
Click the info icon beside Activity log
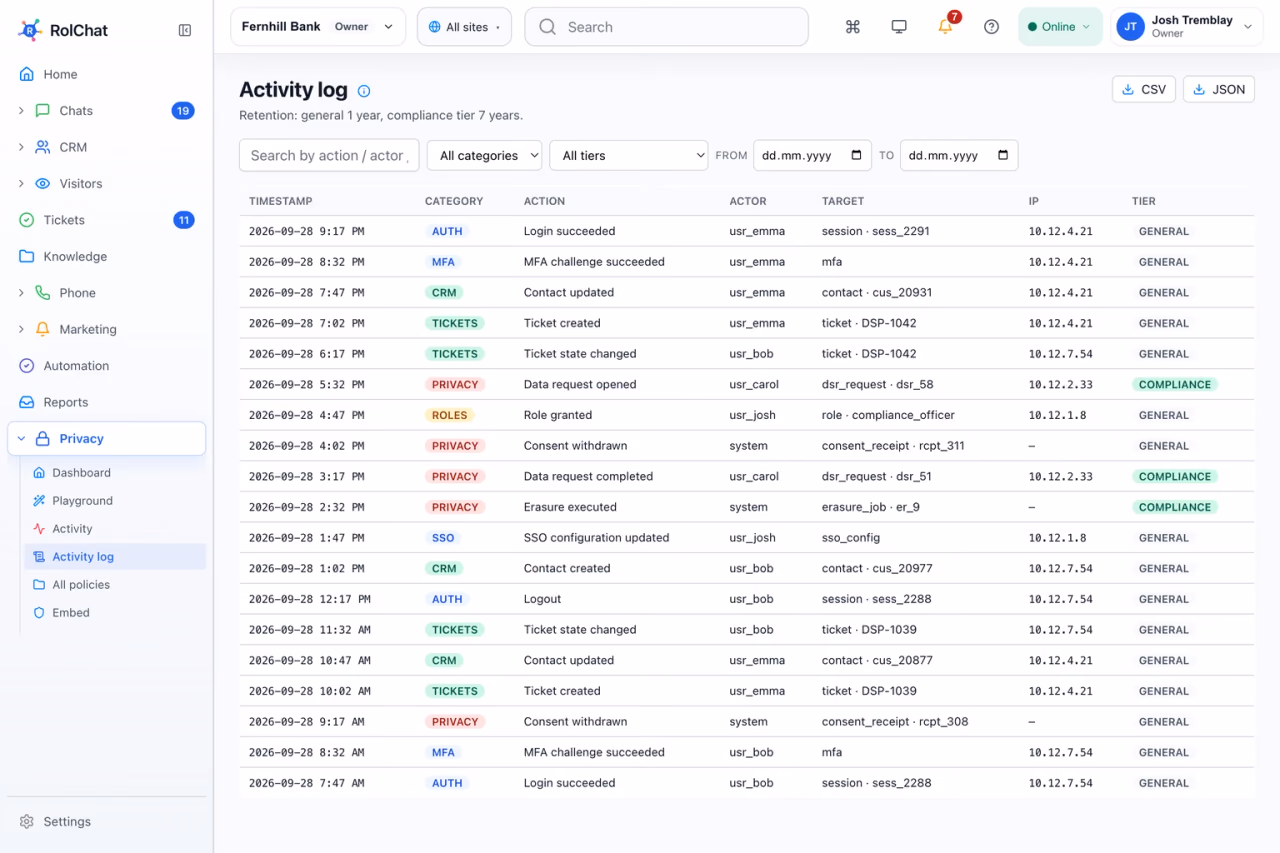click(x=364, y=91)
